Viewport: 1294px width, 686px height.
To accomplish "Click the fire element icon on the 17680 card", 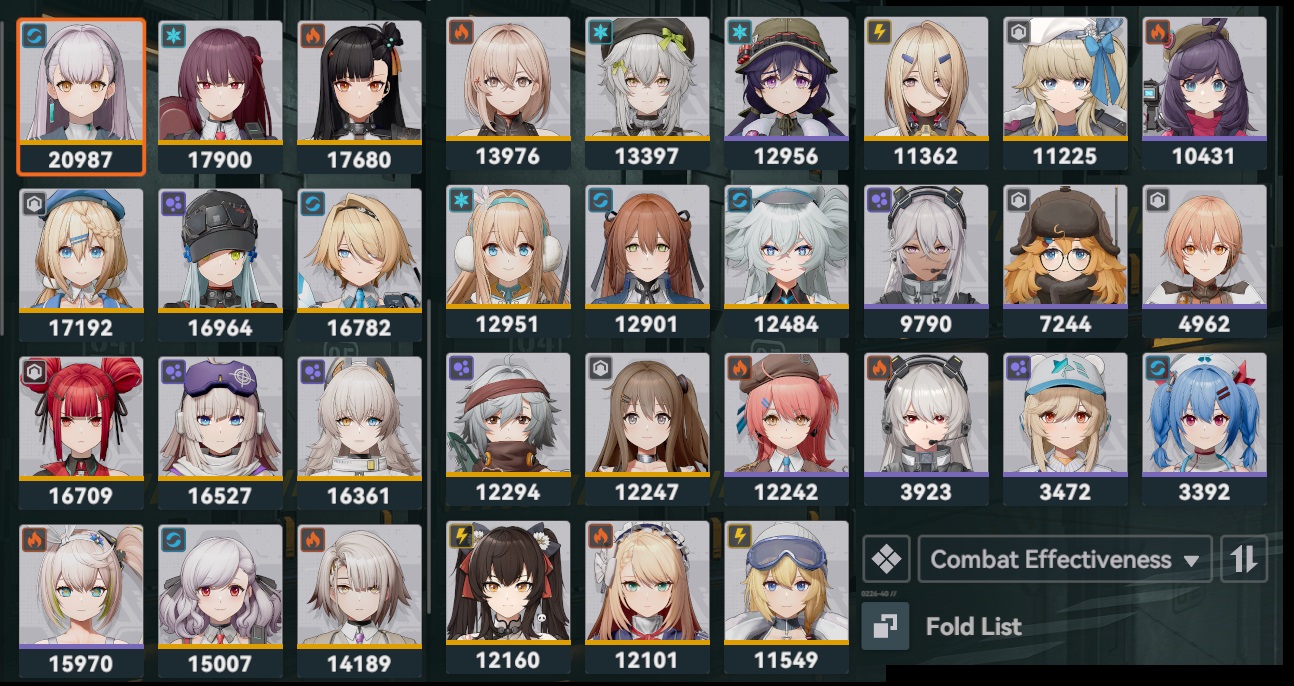I will pyautogui.click(x=311, y=35).
